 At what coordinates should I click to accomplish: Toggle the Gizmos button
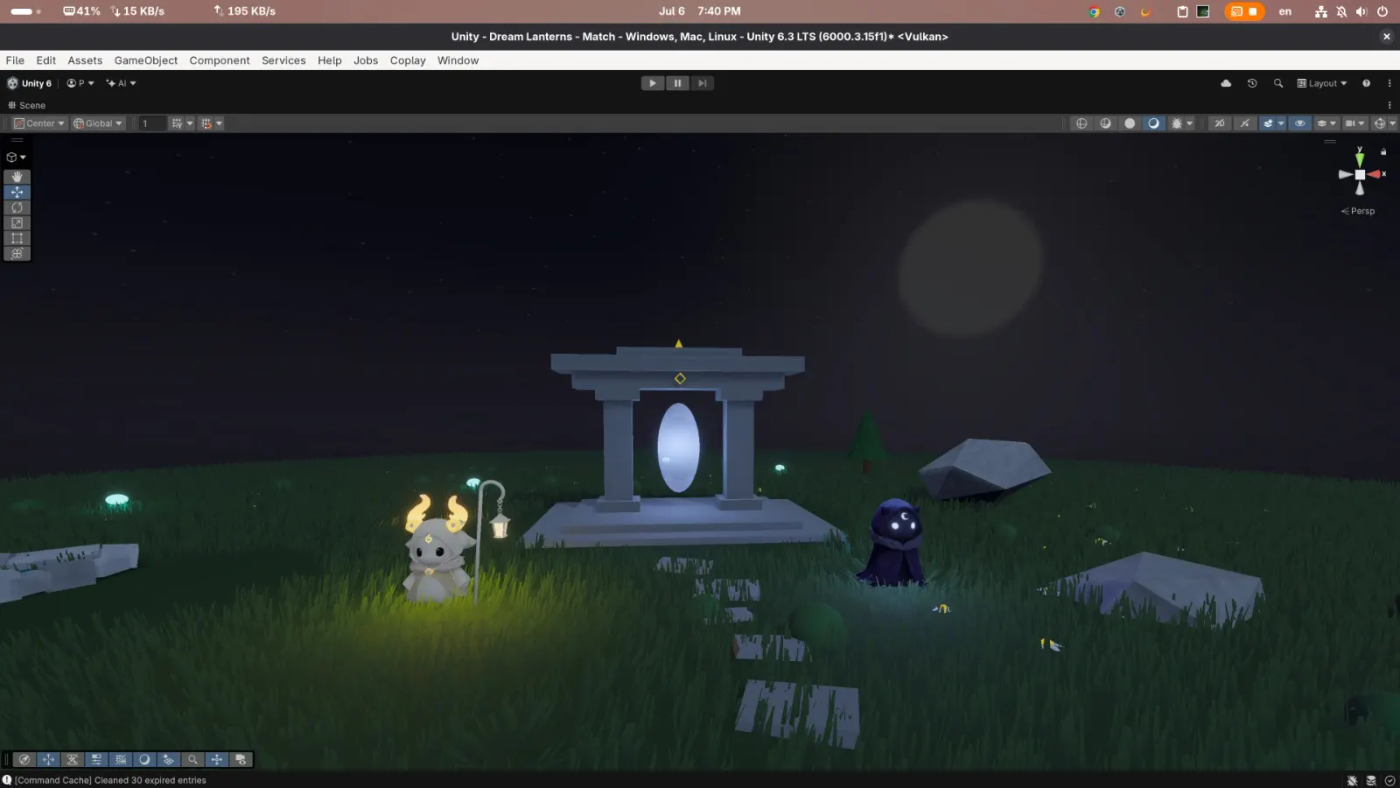[x=1379, y=123]
